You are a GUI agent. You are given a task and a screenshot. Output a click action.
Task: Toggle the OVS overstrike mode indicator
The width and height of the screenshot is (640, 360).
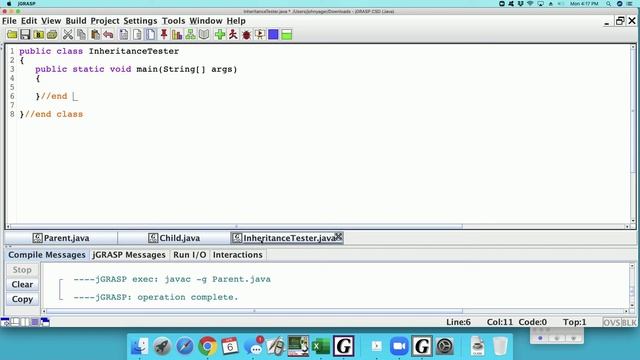pyautogui.click(x=611, y=322)
